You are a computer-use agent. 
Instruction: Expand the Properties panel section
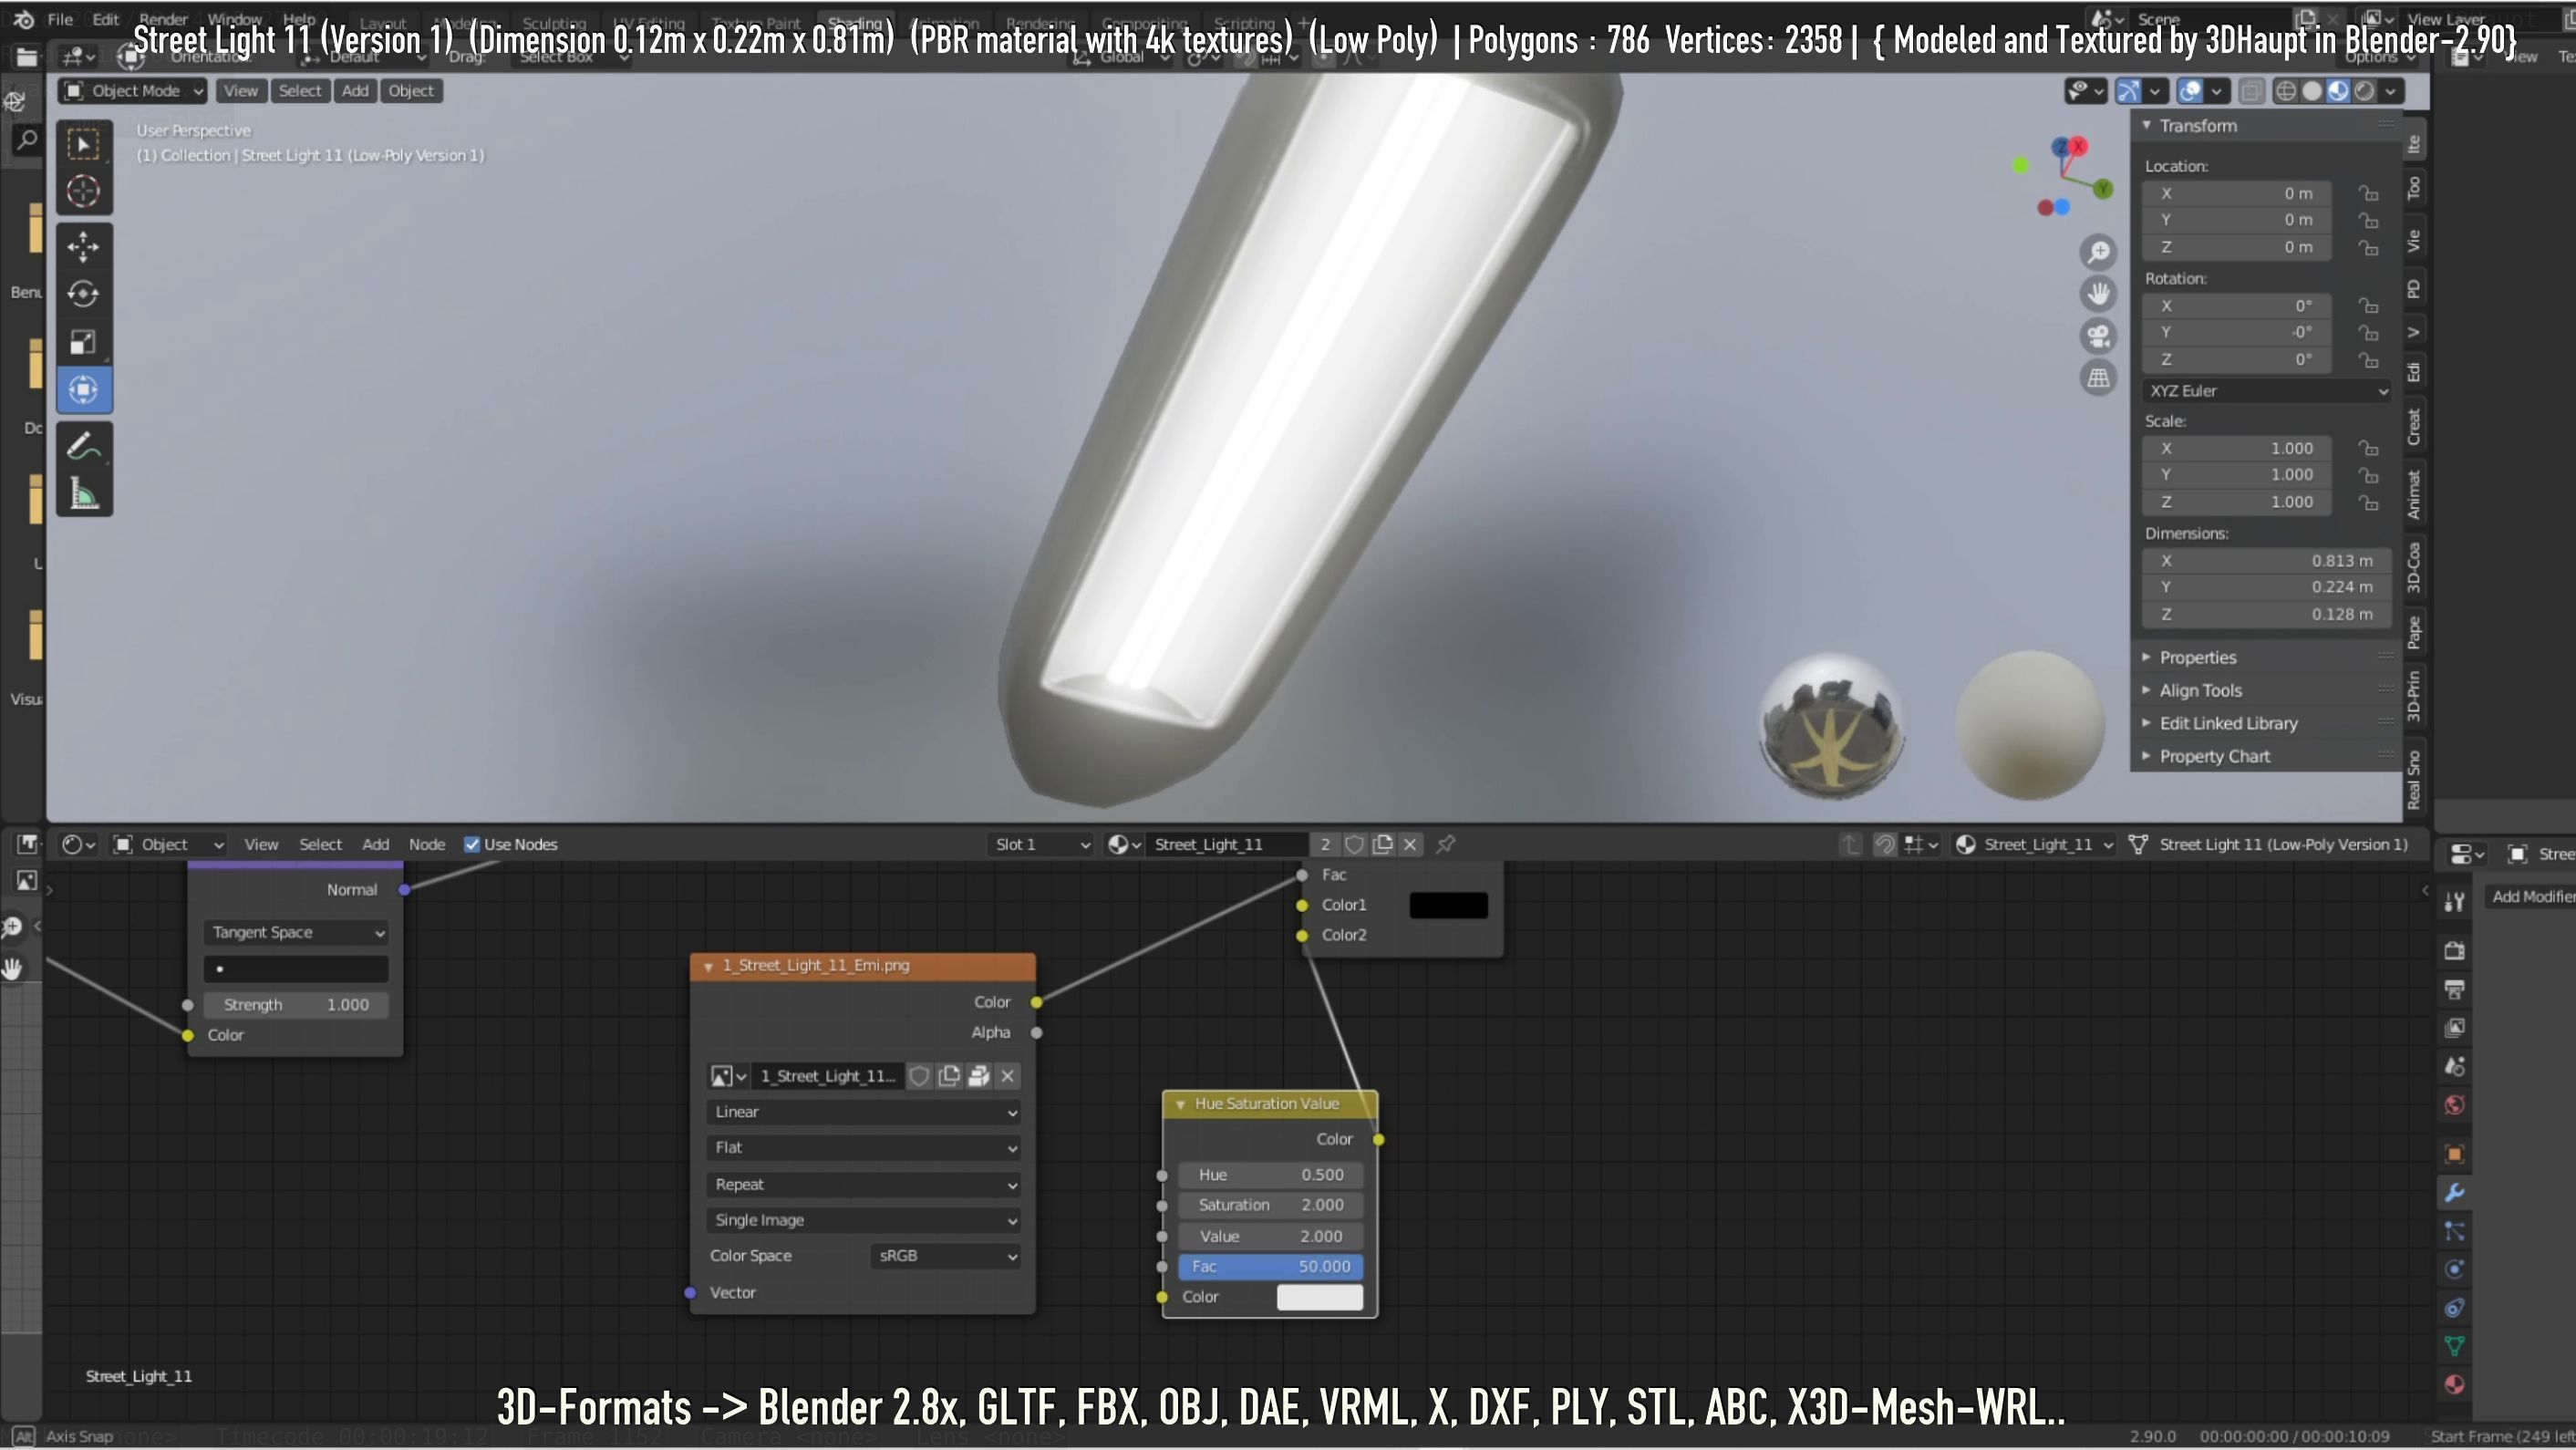[x=2198, y=658]
